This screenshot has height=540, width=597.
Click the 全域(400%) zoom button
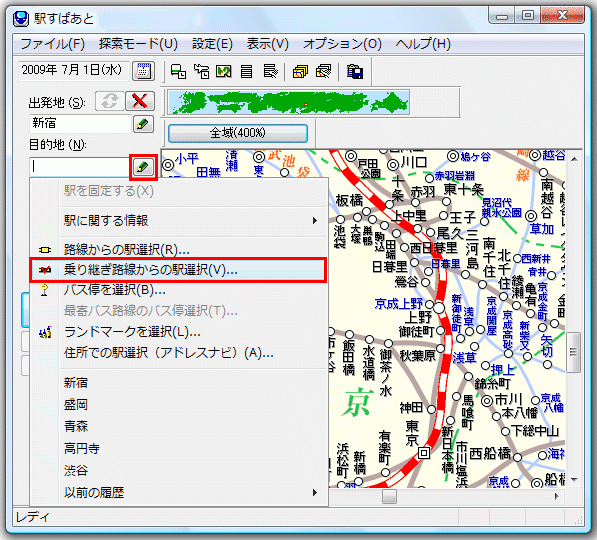click(x=238, y=133)
